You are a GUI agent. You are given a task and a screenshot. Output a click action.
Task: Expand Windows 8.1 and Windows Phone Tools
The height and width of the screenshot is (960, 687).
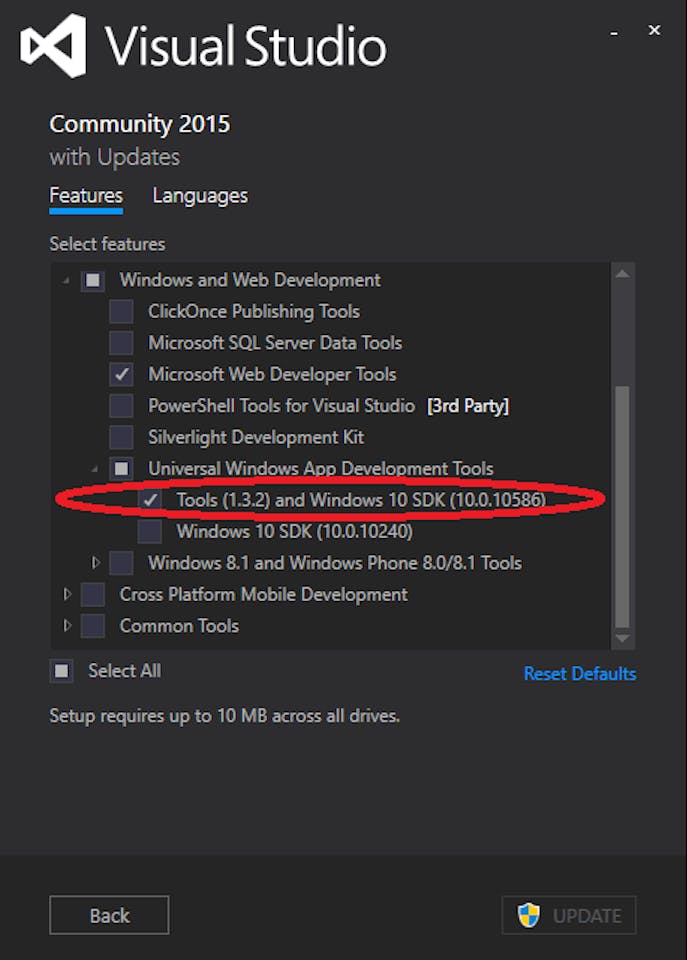pos(96,563)
